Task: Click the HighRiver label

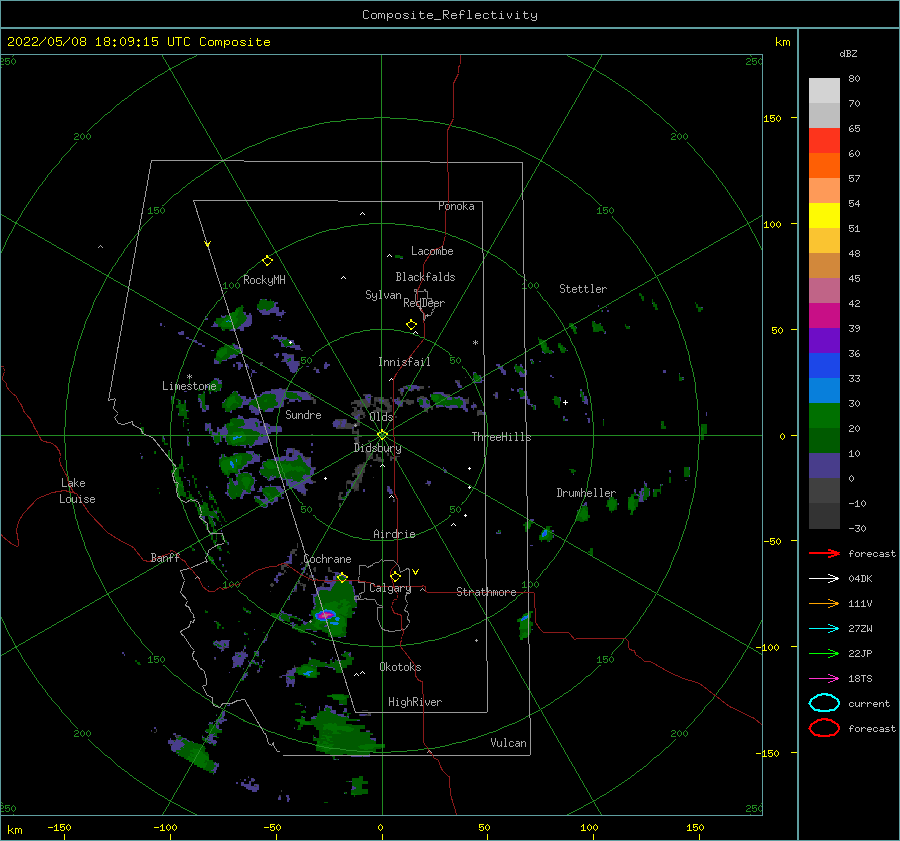Action: [415, 702]
